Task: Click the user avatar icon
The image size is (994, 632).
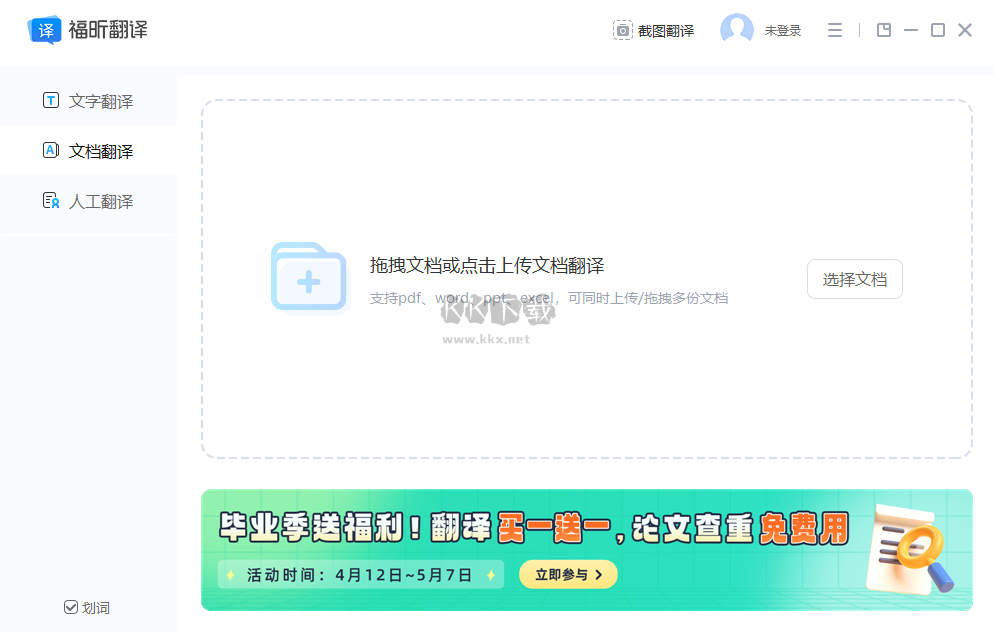Action: [735, 29]
